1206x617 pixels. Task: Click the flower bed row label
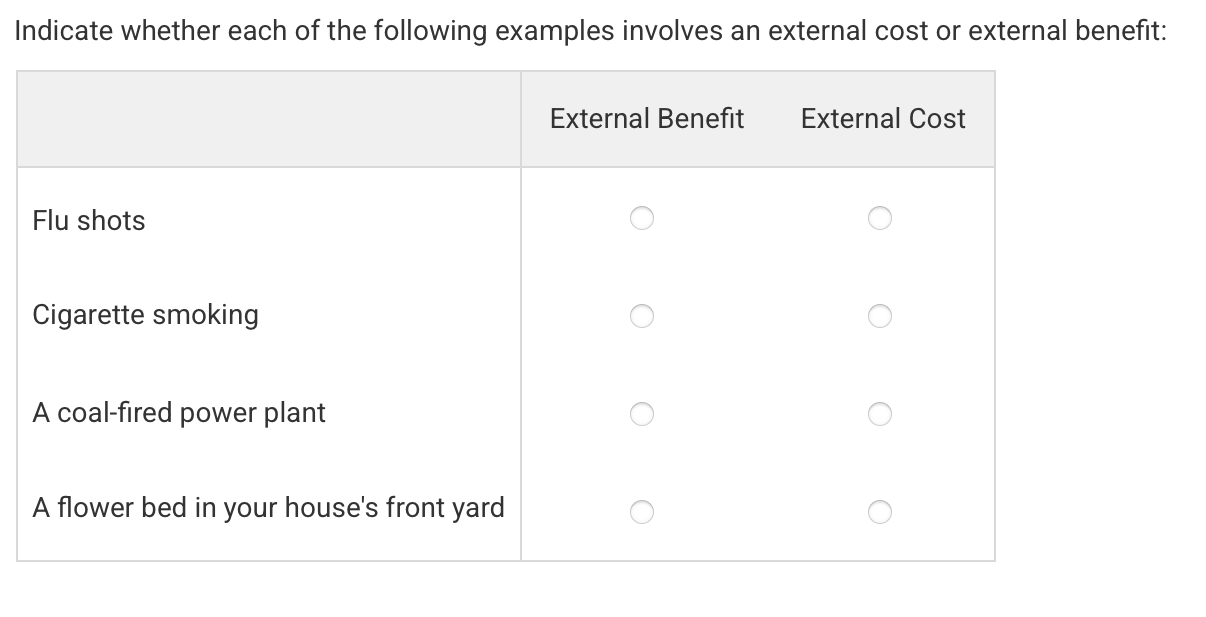[268, 507]
